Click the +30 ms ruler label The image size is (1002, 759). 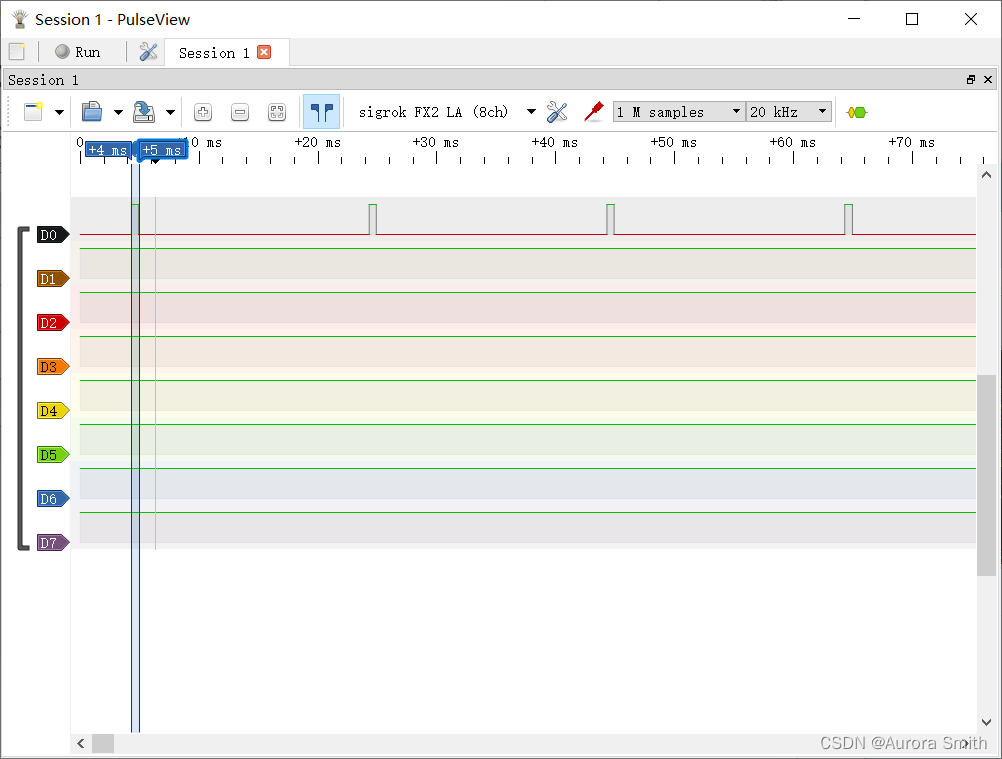[436, 142]
